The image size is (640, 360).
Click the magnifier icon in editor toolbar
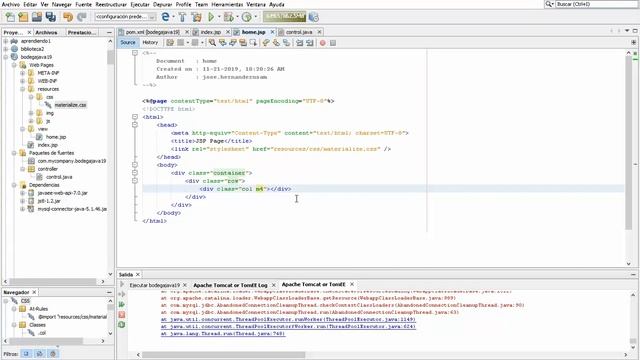(x=212, y=42)
